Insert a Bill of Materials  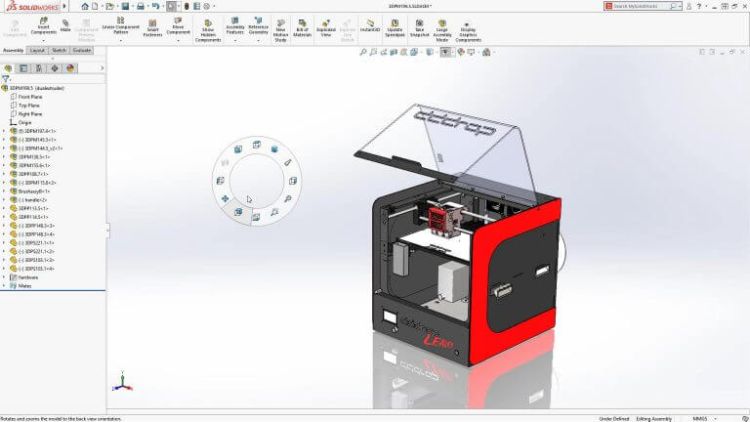click(x=302, y=28)
